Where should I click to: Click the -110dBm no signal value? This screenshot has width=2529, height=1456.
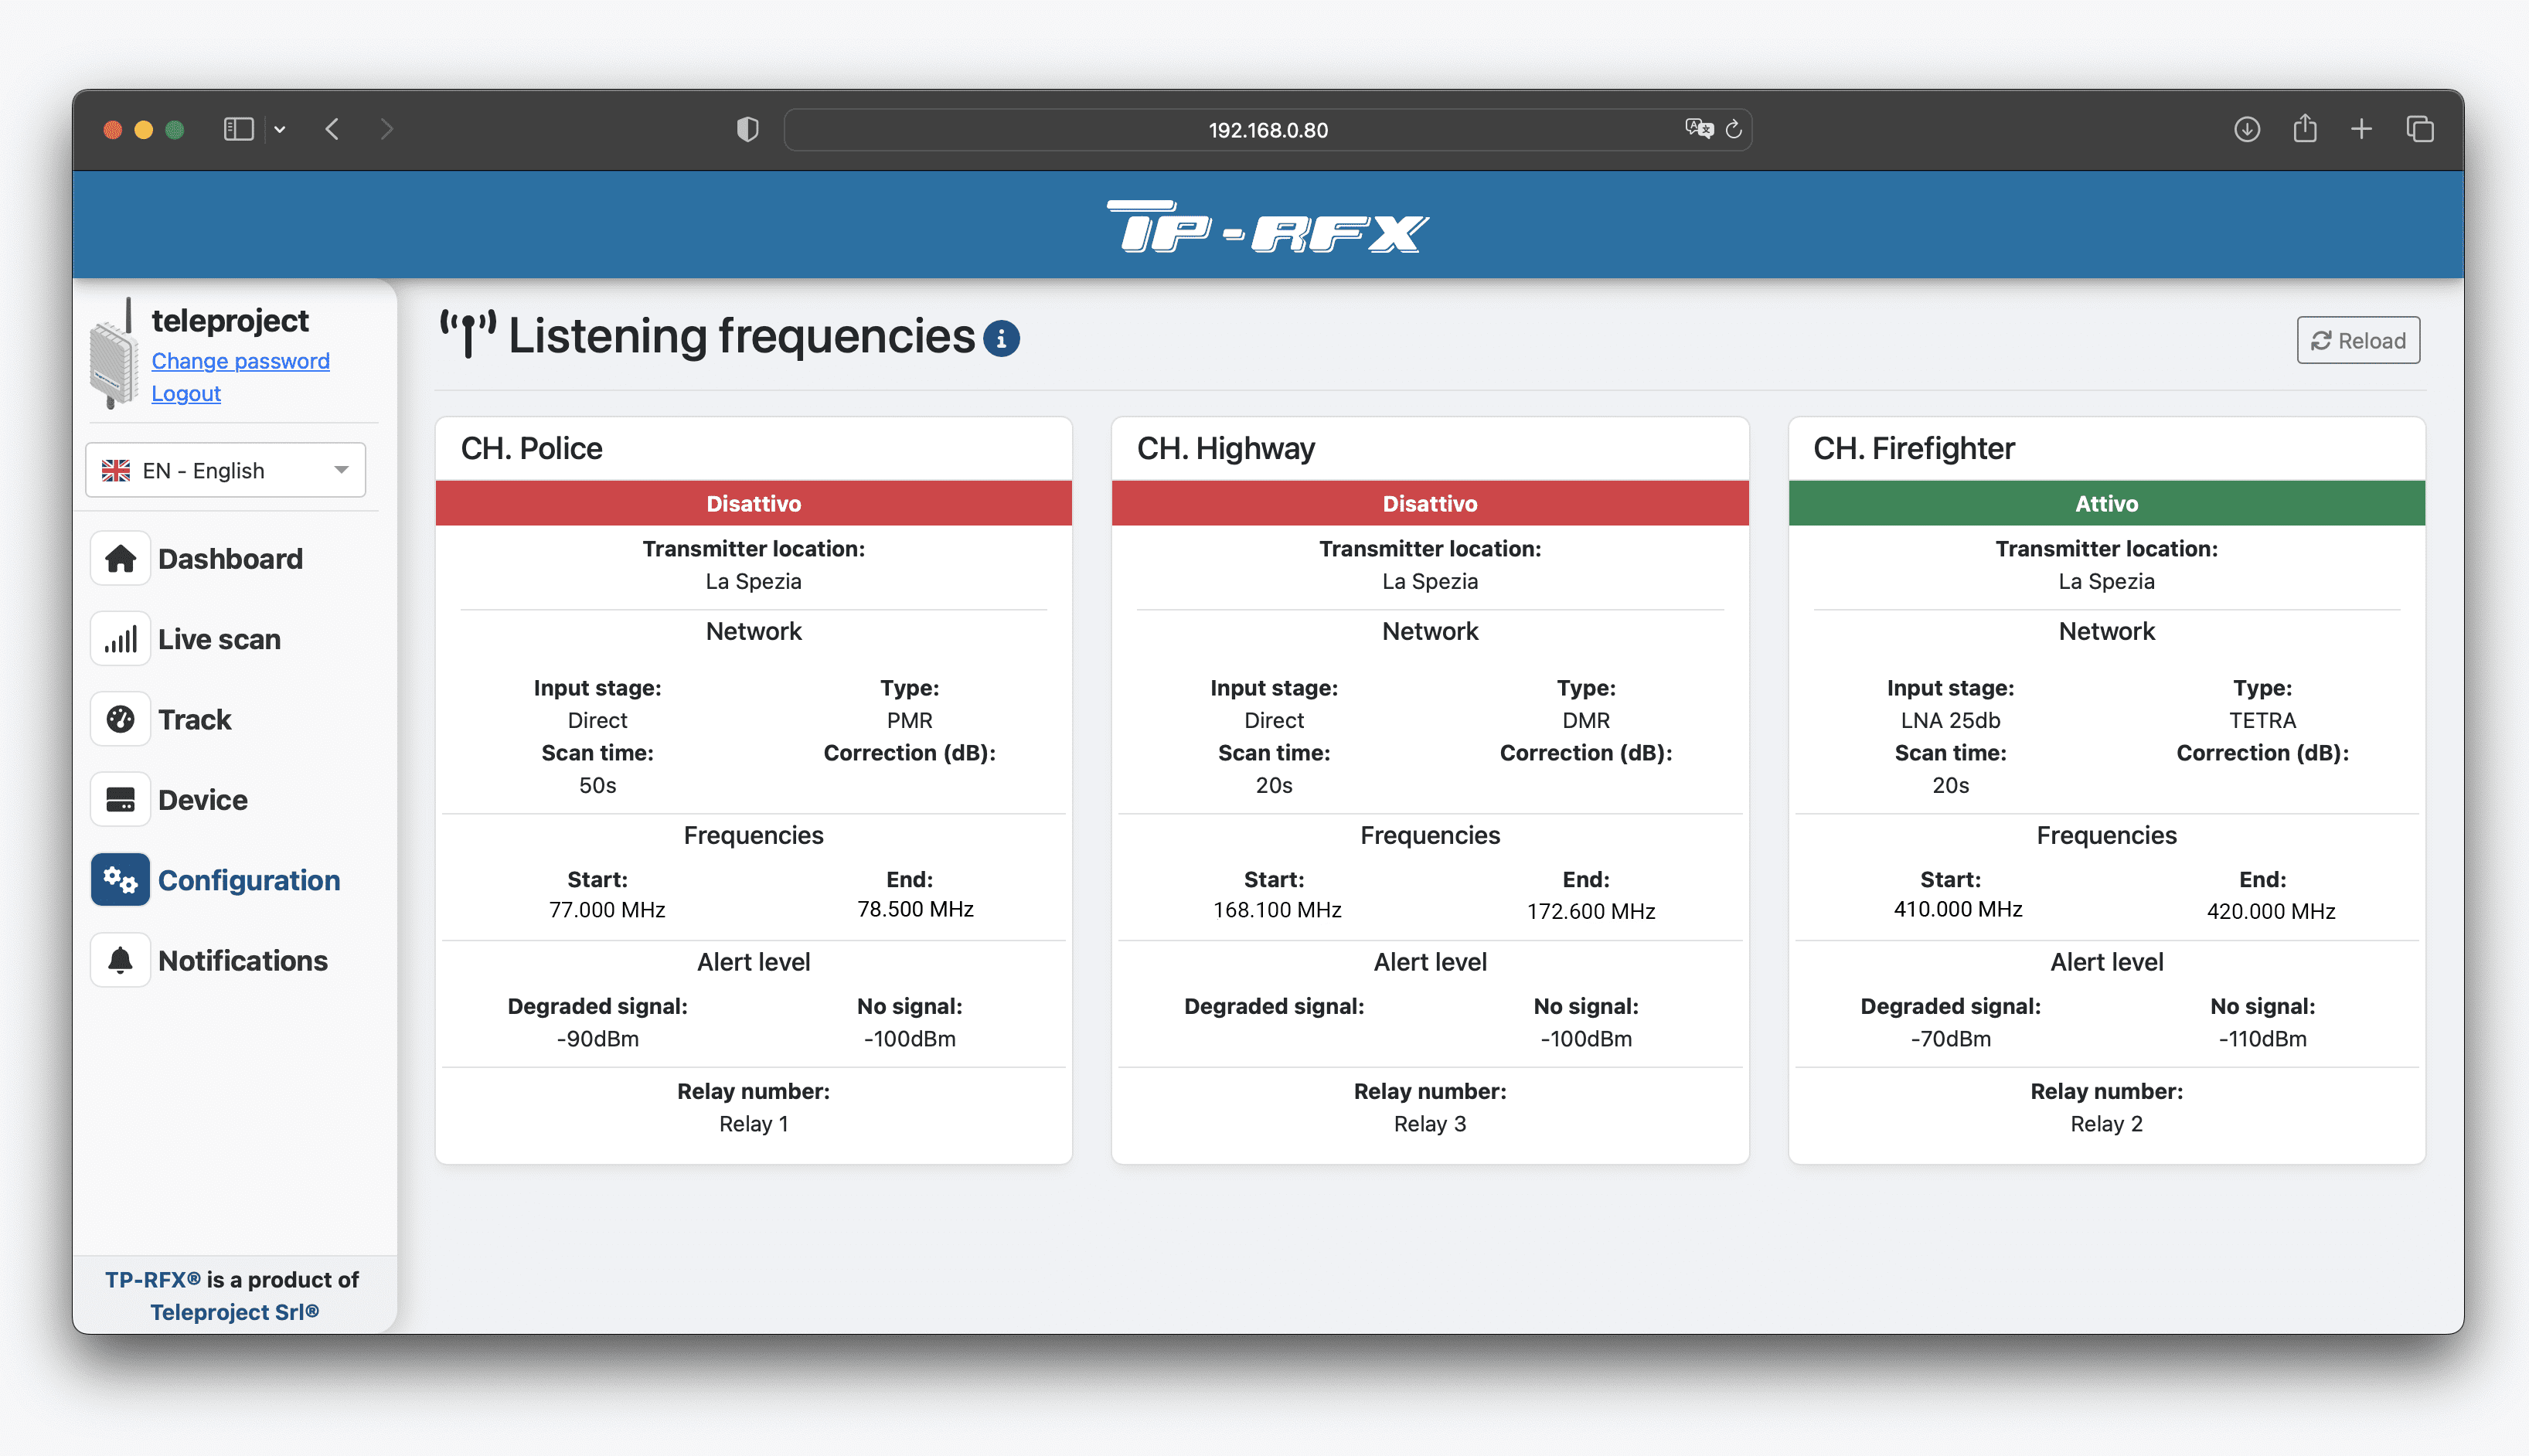click(x=2262, y=1038)
